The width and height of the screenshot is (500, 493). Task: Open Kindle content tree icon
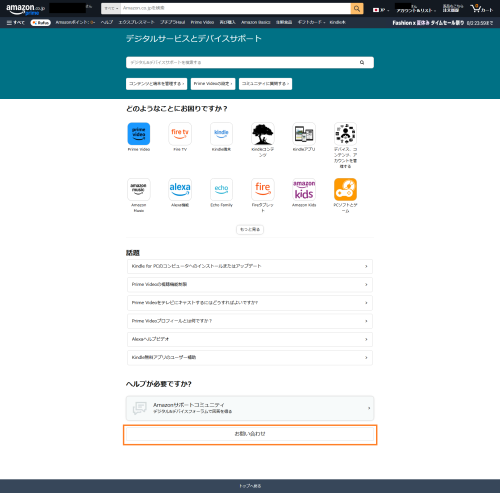click(x=263, y=134)
